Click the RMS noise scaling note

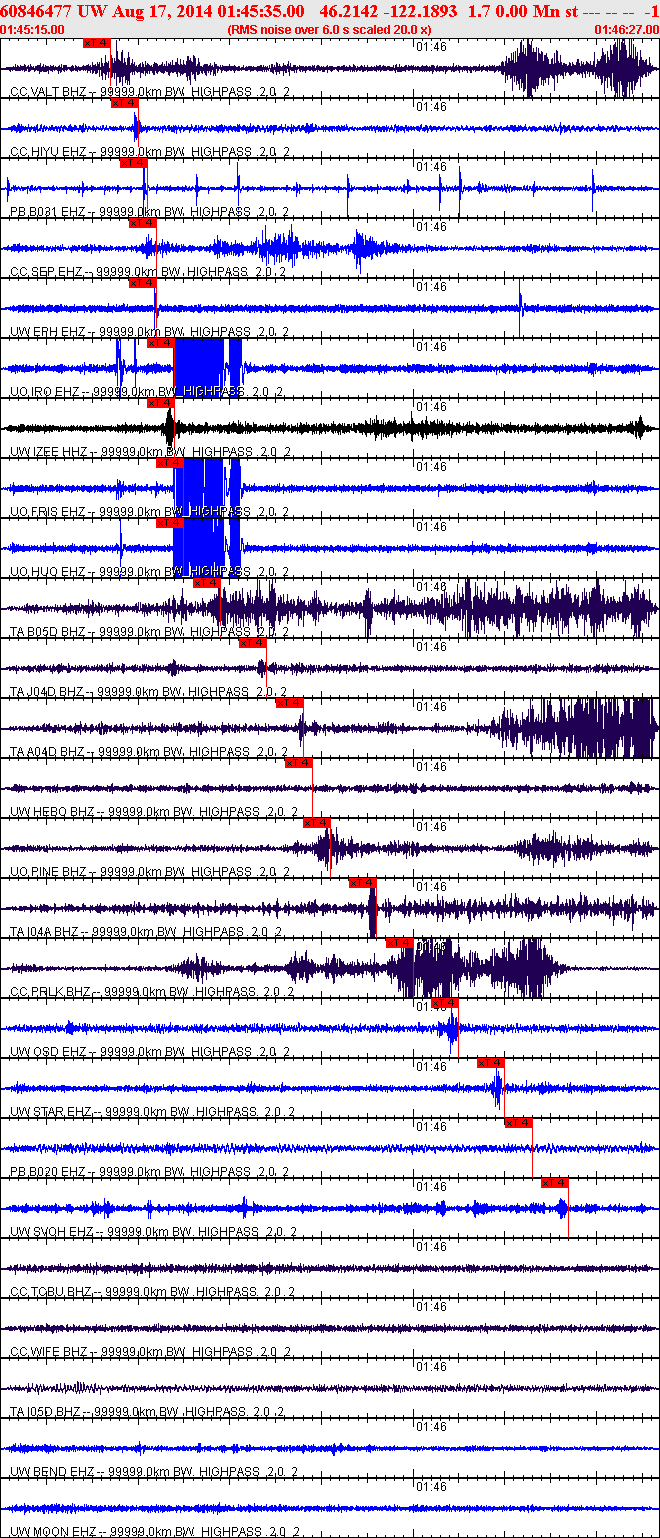pos(329,30)
